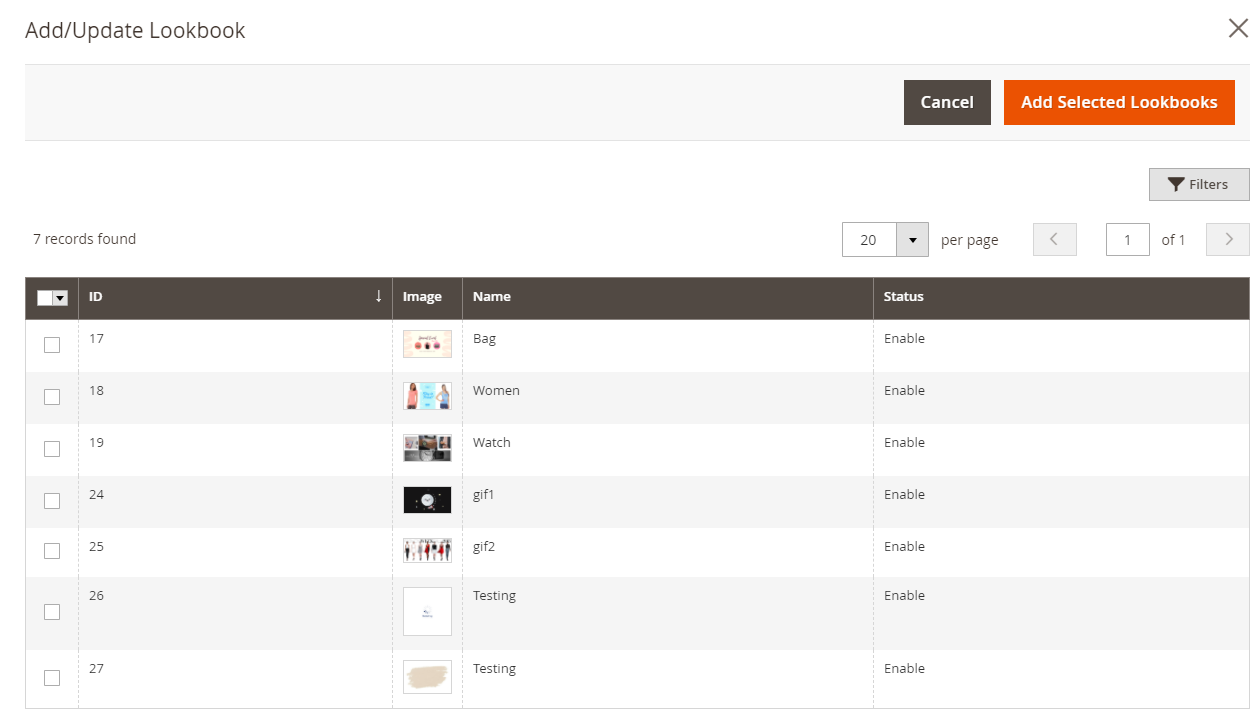Click the gif2 thumbnail image
1254x709 pixels.
click(x=427, y=551)
